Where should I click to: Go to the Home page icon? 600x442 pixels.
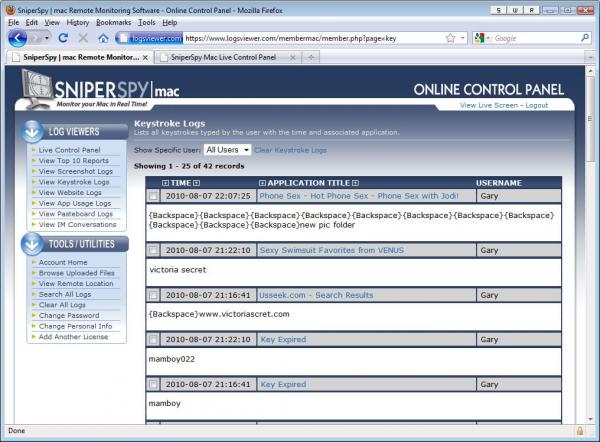[x=103, y=38]
